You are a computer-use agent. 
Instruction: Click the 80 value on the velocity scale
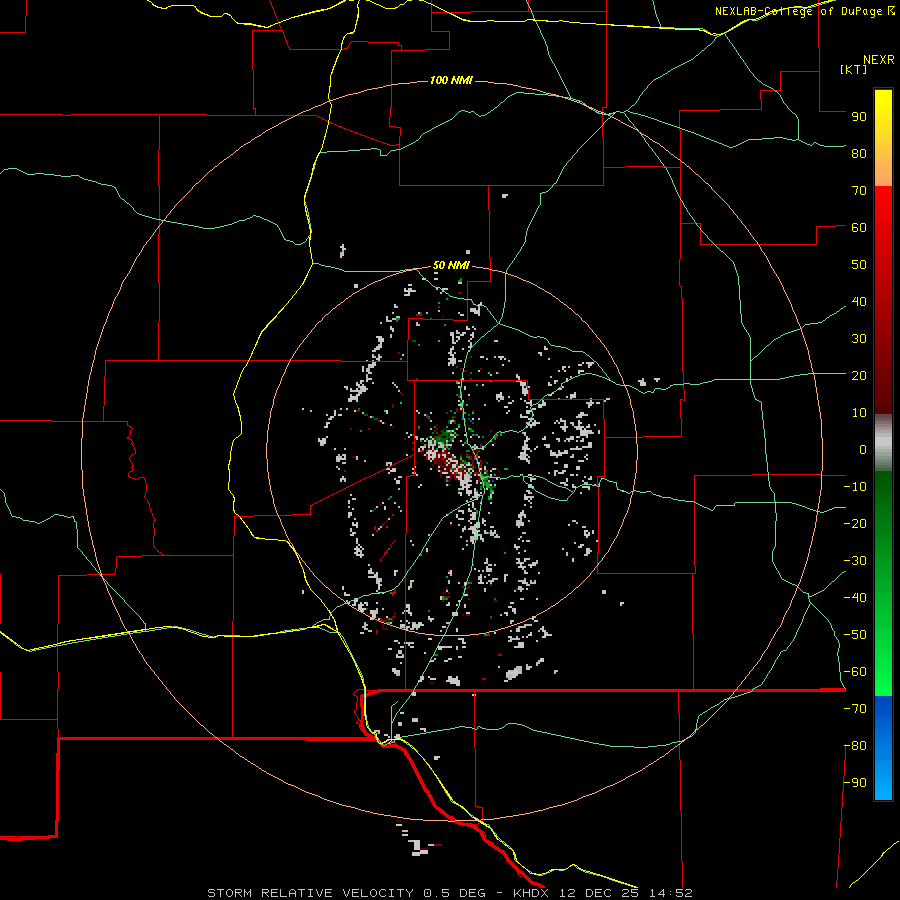[859, 153]
